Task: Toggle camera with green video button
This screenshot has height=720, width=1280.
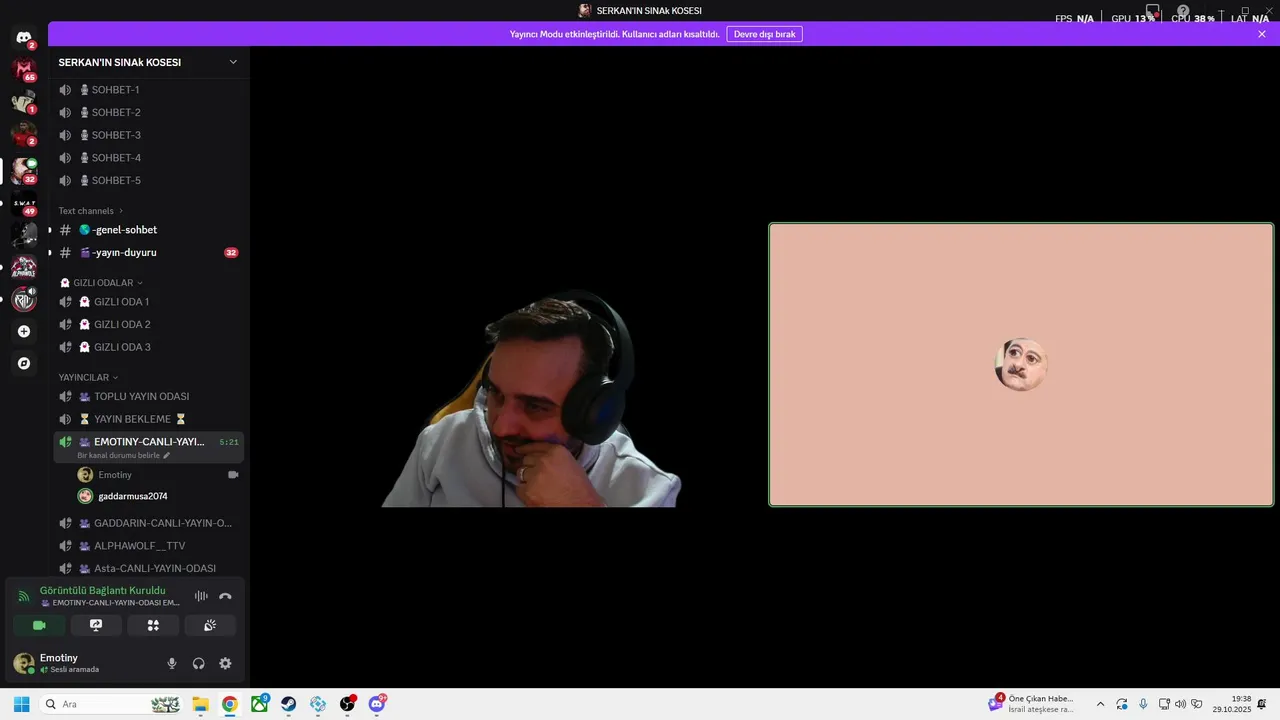Action: coord(39,625)
